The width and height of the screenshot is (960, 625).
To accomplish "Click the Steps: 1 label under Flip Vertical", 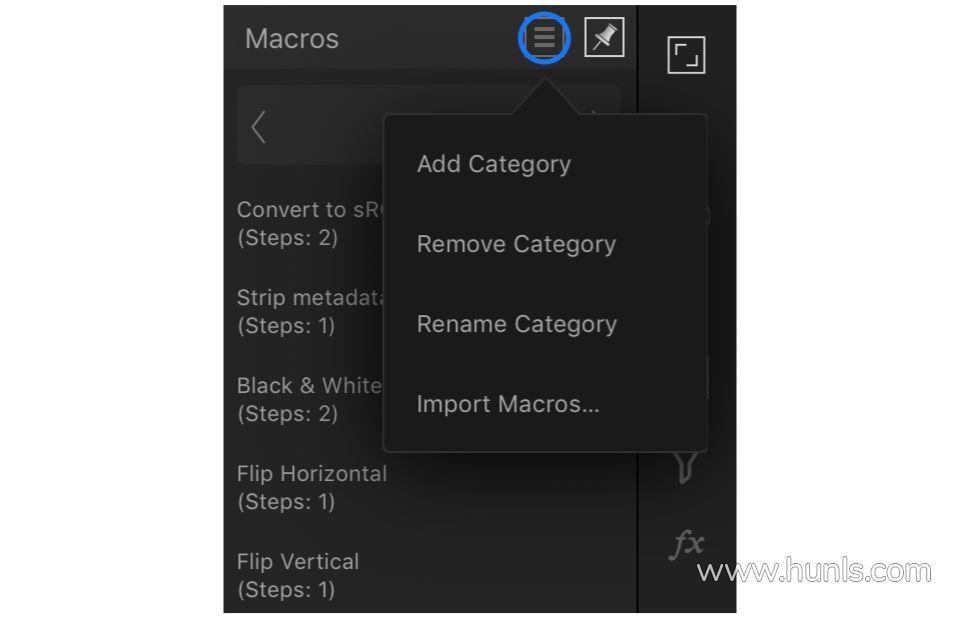I will [x=286, y=590].
